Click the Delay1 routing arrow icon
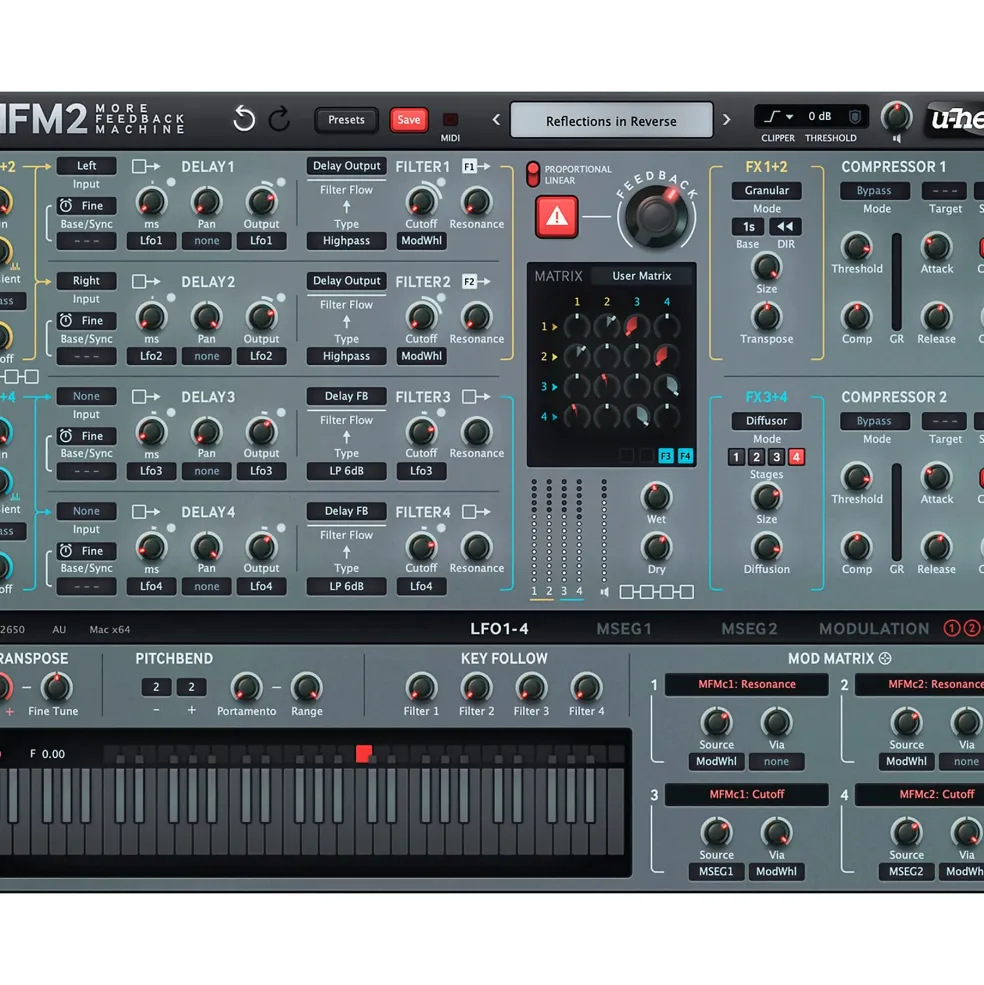This screenshot has width=984, height=985. [146, 166]
